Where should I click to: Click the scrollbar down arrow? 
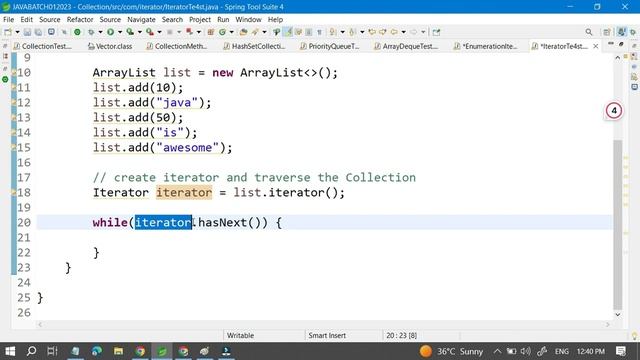[618, 315]
